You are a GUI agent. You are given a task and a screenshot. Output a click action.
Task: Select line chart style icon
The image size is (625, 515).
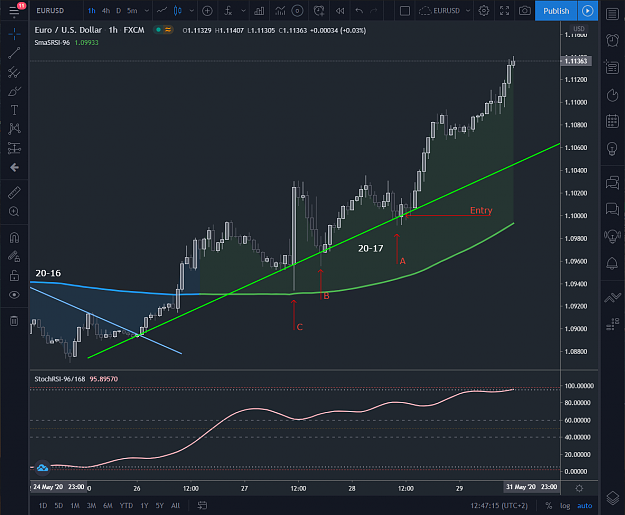pos(162,11)
